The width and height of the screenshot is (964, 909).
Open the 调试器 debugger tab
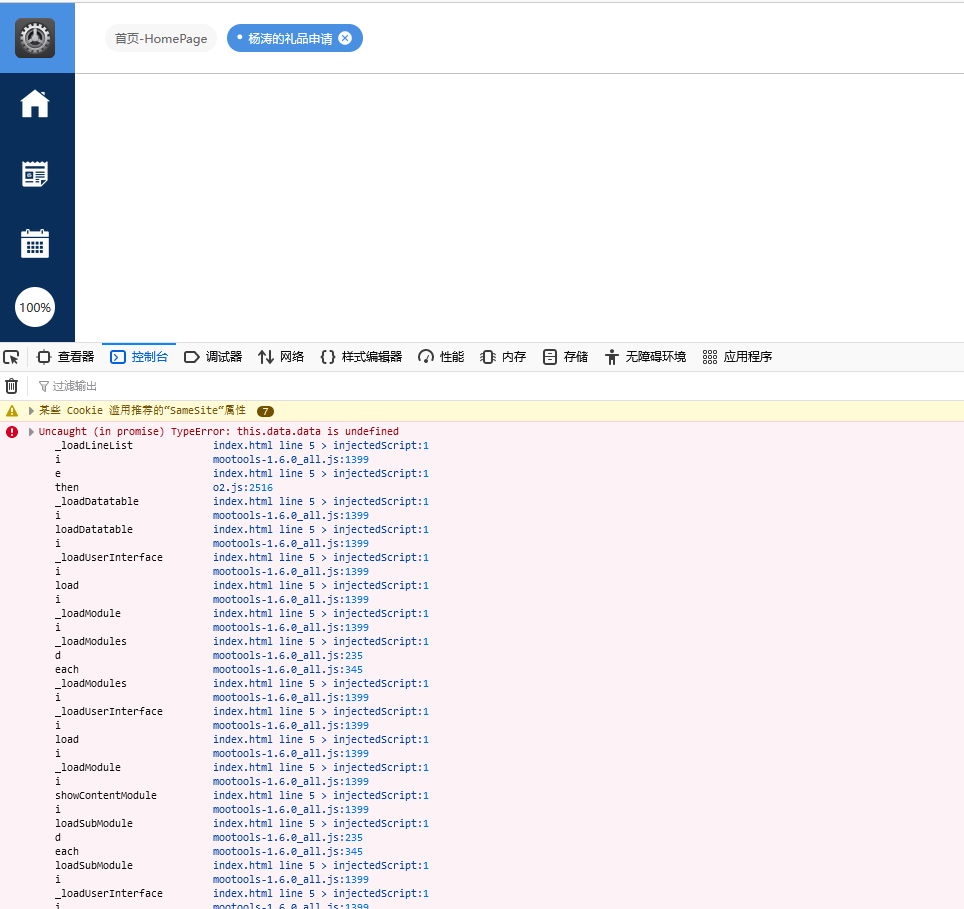coord(213,357)
